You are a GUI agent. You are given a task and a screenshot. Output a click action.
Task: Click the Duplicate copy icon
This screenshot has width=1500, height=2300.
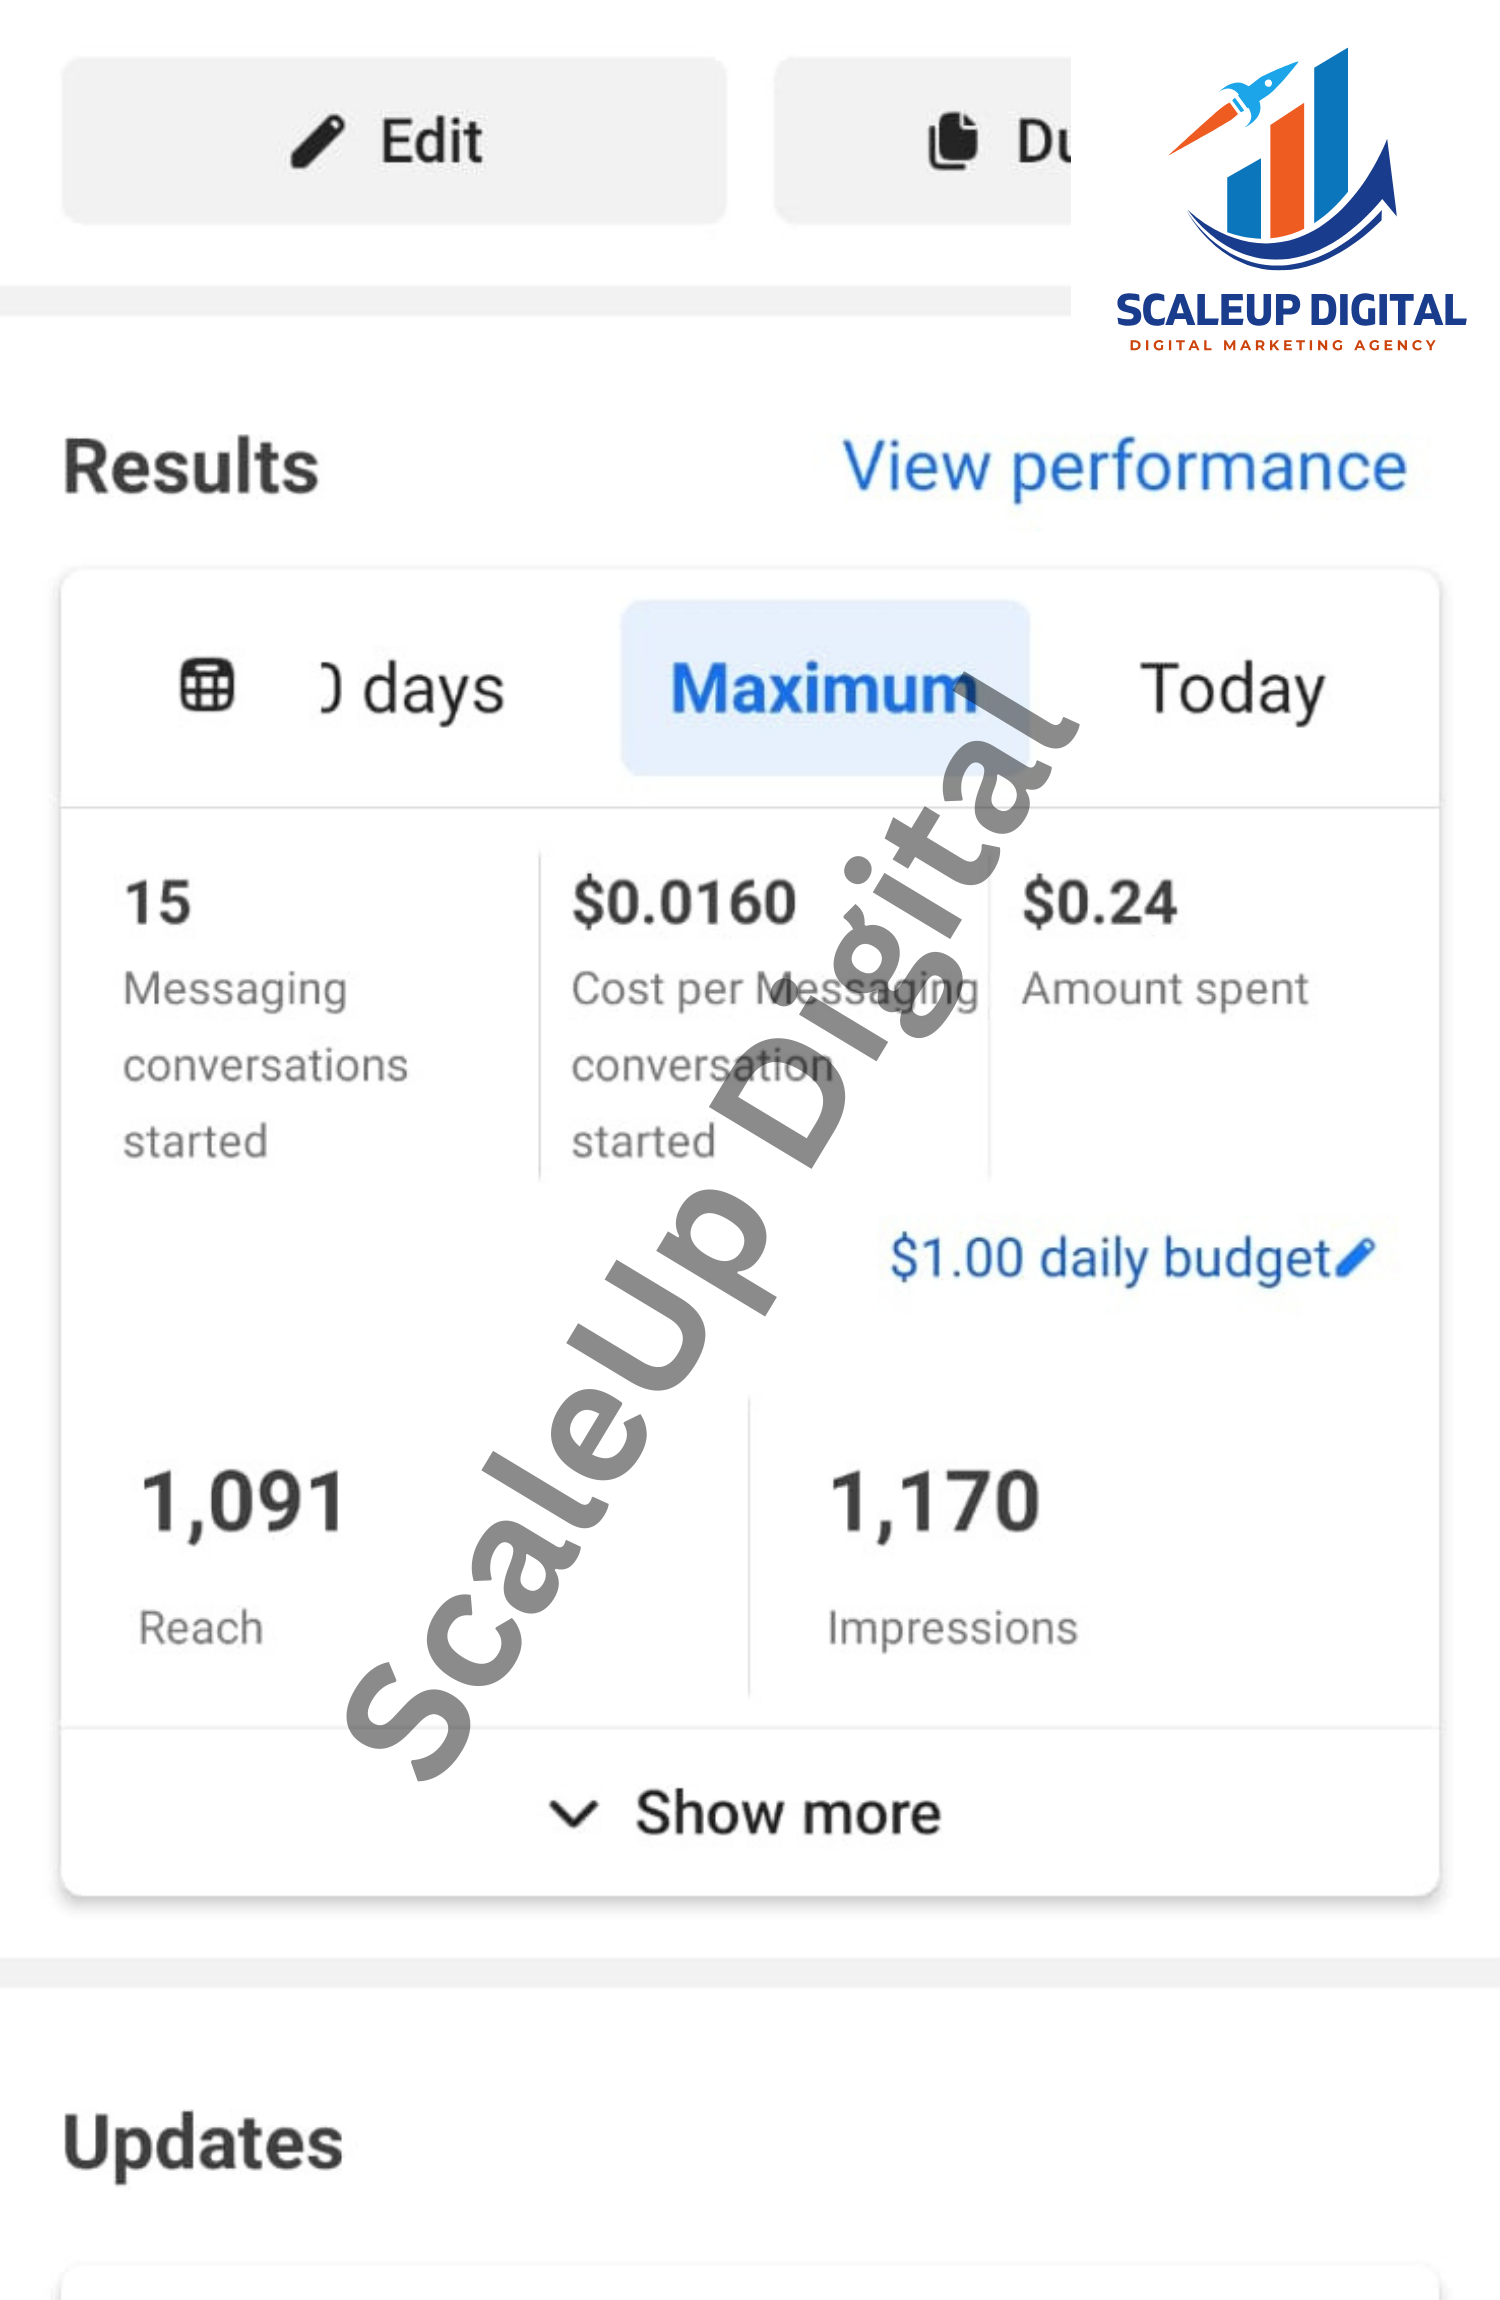[953, 141]
